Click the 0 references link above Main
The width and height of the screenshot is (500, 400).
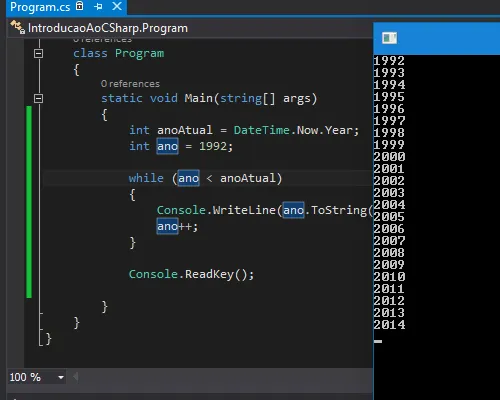tap(130, 84)
